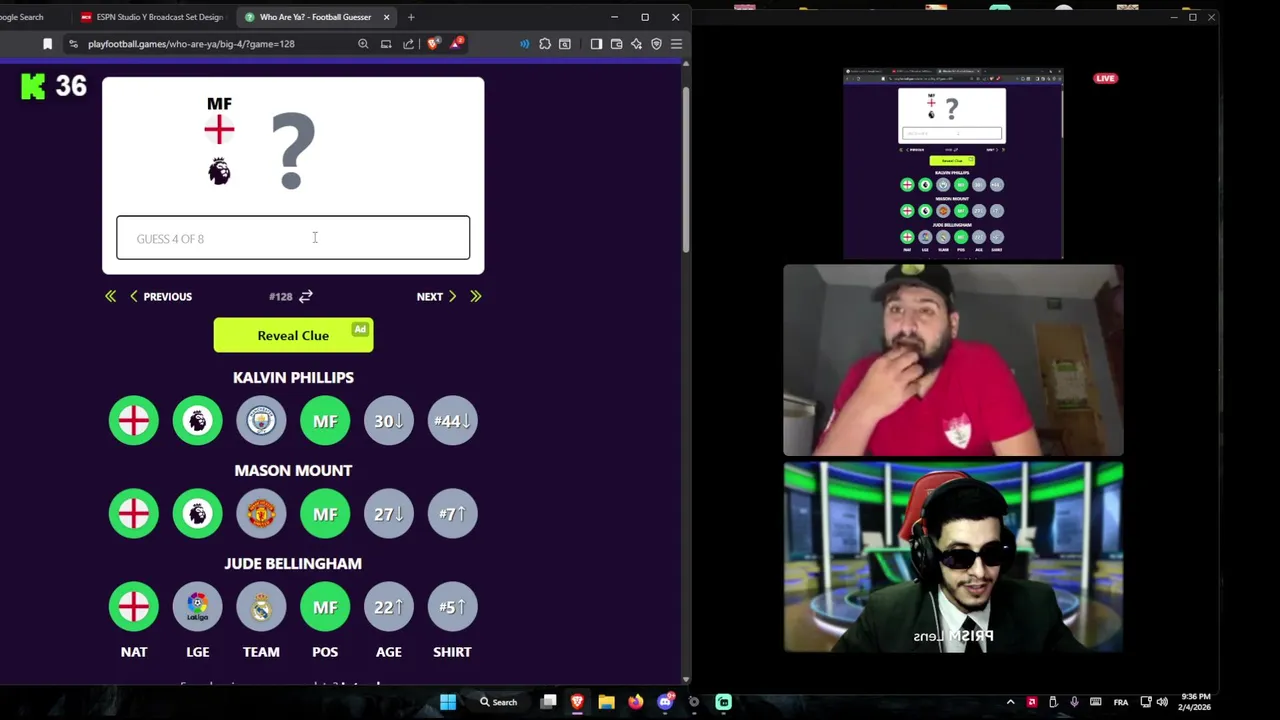Click Mason Mount's England flag badge

134,514
